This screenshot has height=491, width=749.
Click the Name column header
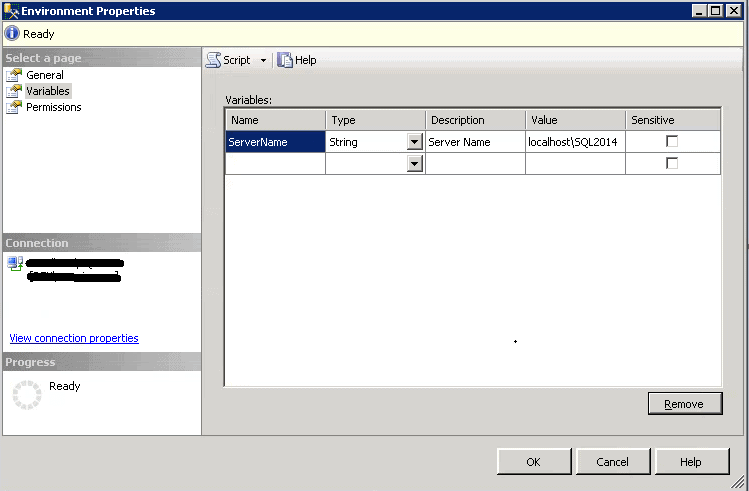click(275, 120)
